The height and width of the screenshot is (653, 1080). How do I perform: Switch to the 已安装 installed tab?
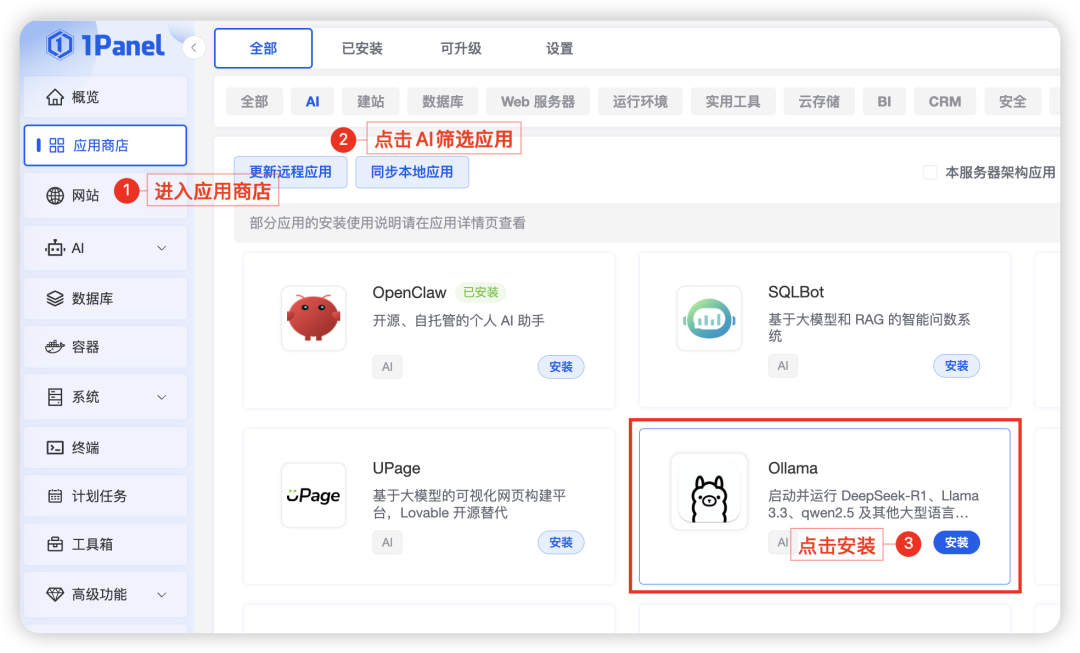[361, 47]
